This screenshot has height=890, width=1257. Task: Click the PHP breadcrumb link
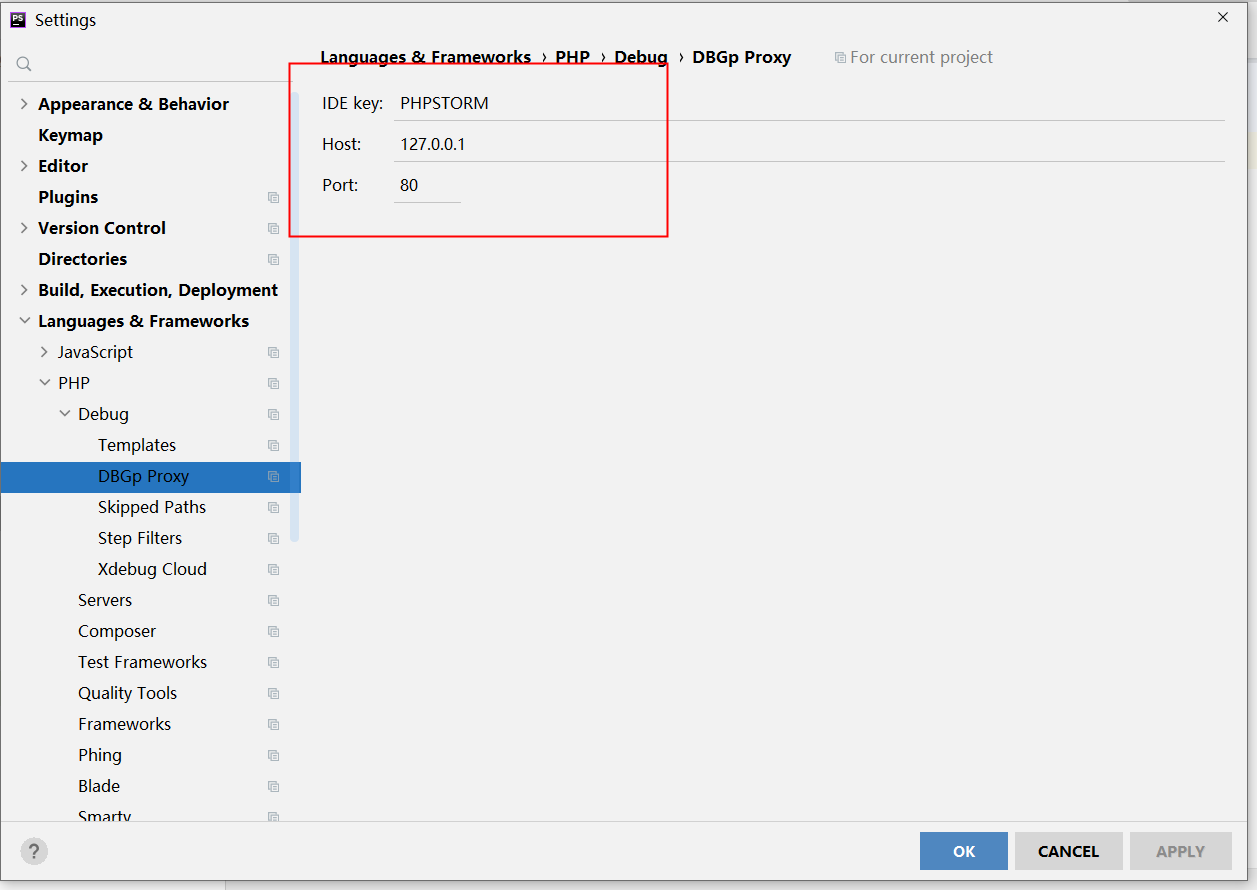[x=573, y=57]
